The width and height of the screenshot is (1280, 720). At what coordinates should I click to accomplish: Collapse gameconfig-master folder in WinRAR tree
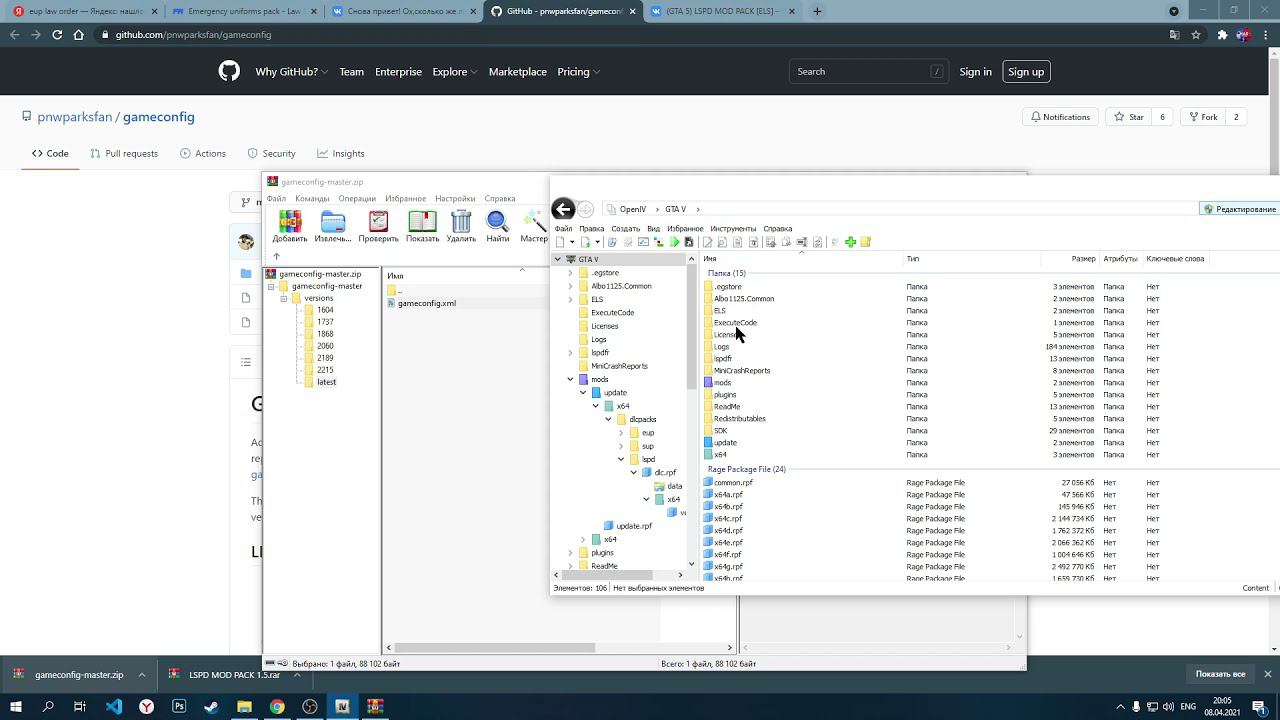(x=271, y=286)
